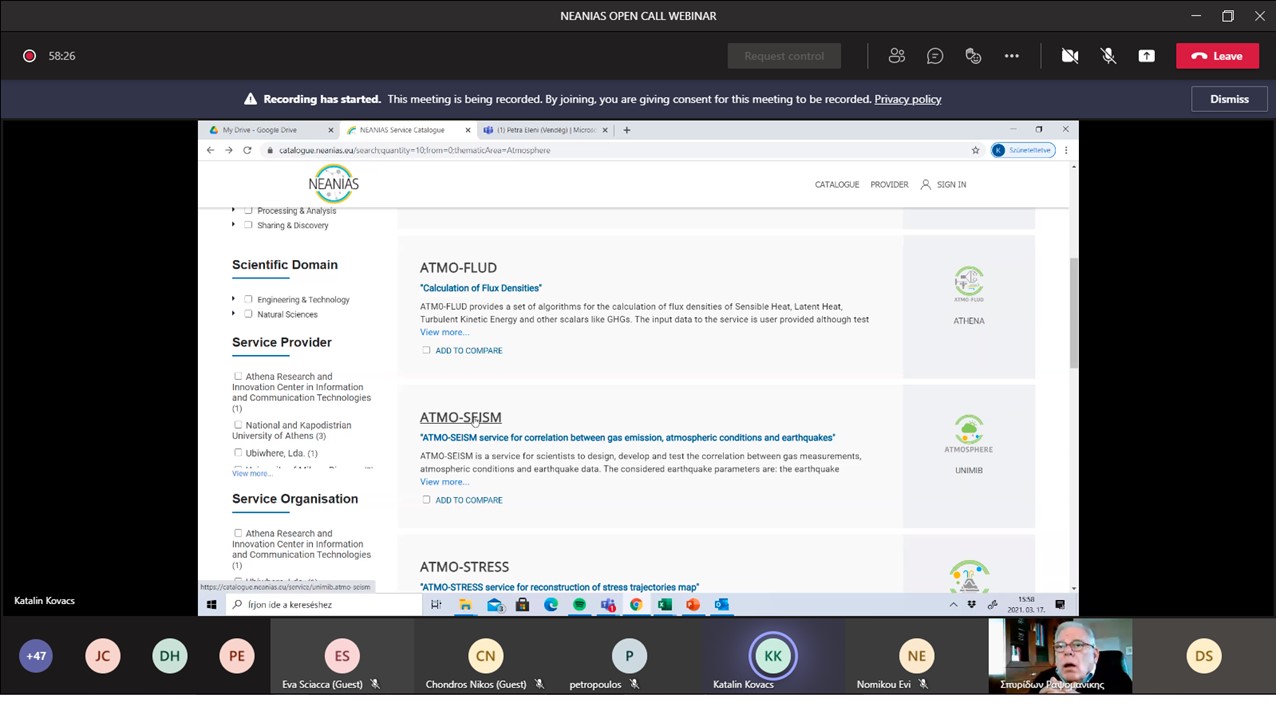Expand the Engineering & Technology tree arrow

click(x=234, y=299)
